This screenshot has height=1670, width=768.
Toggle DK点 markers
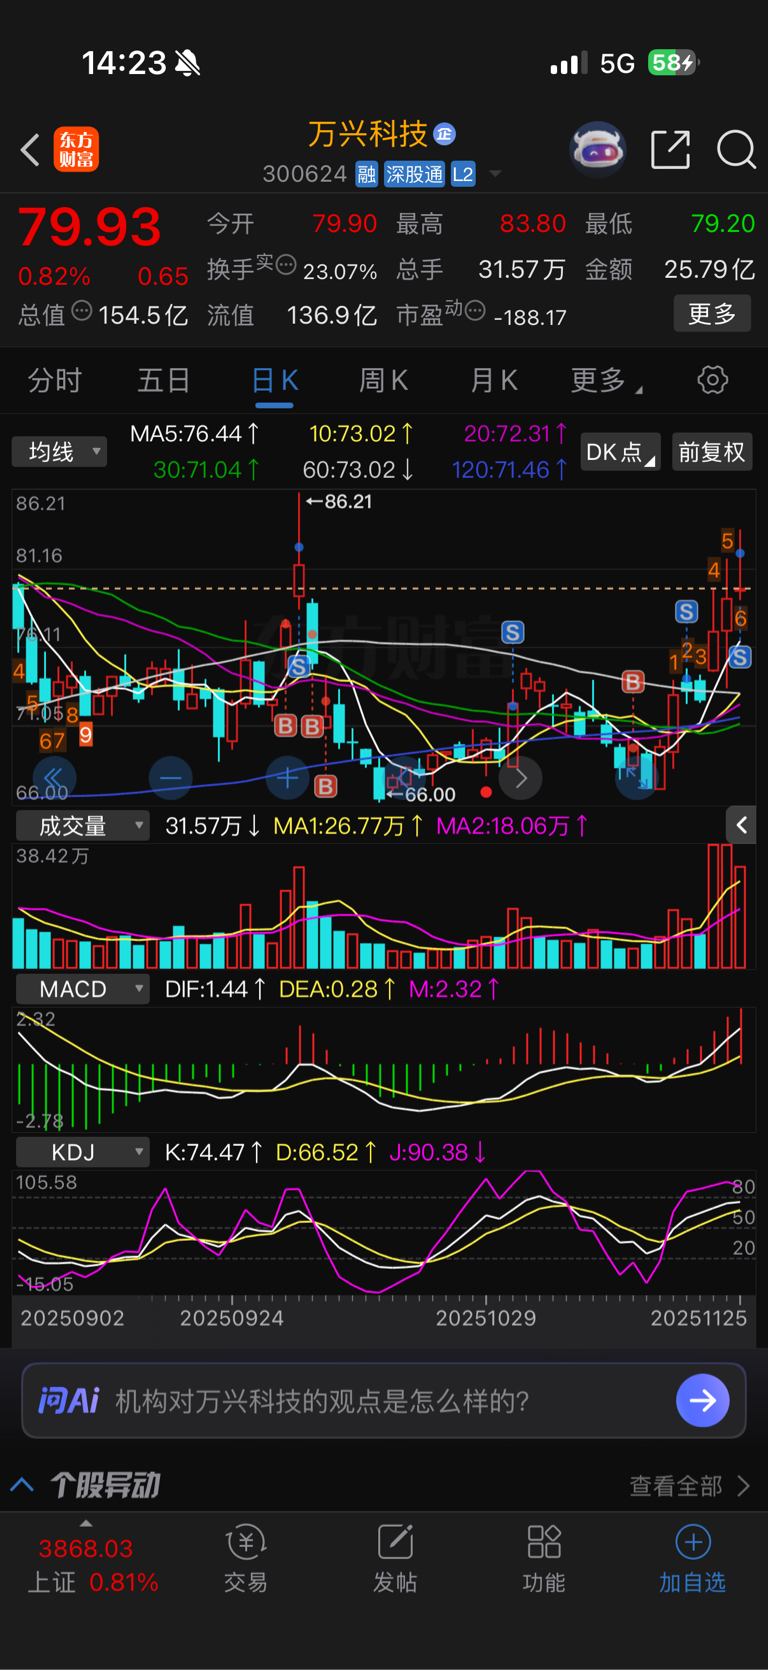tap(620, 452)
